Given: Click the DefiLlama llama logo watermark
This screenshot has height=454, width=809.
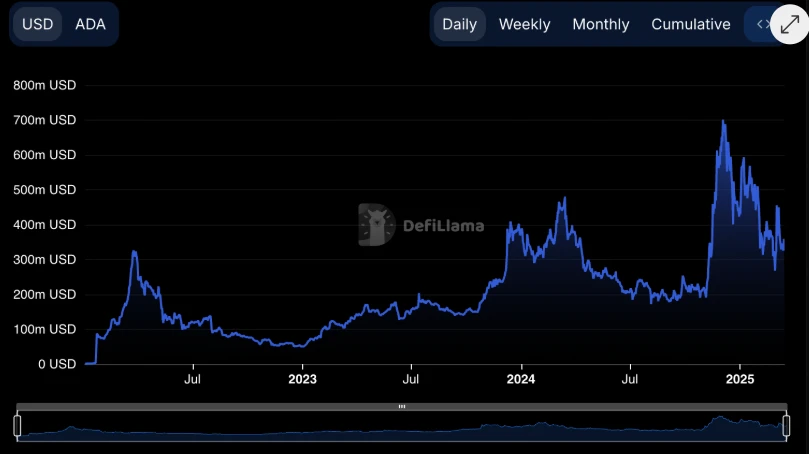Looking at the screenshot, I should coord(377,225).
